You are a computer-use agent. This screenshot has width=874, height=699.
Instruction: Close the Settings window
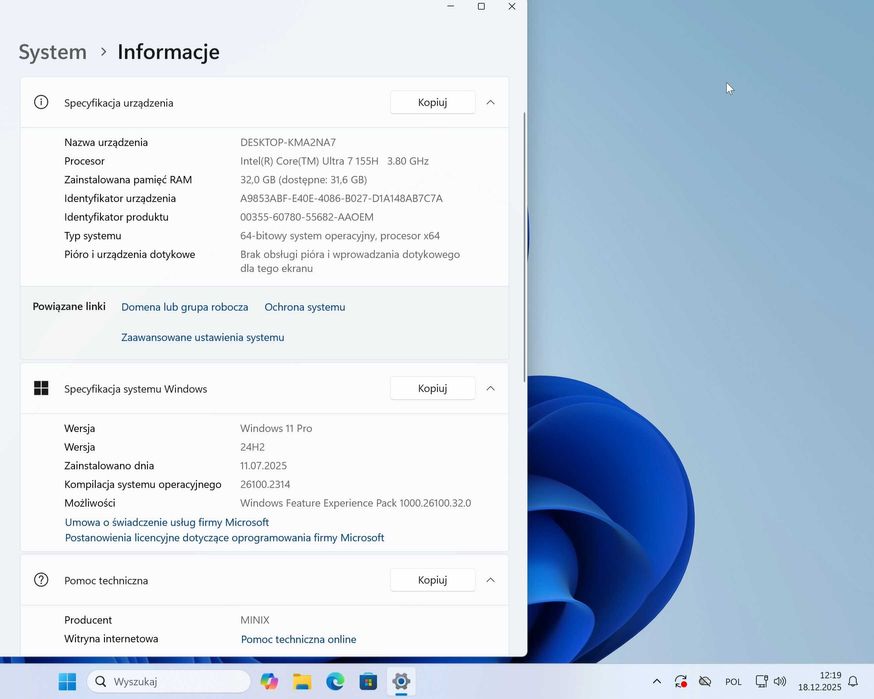pos(512,6)
